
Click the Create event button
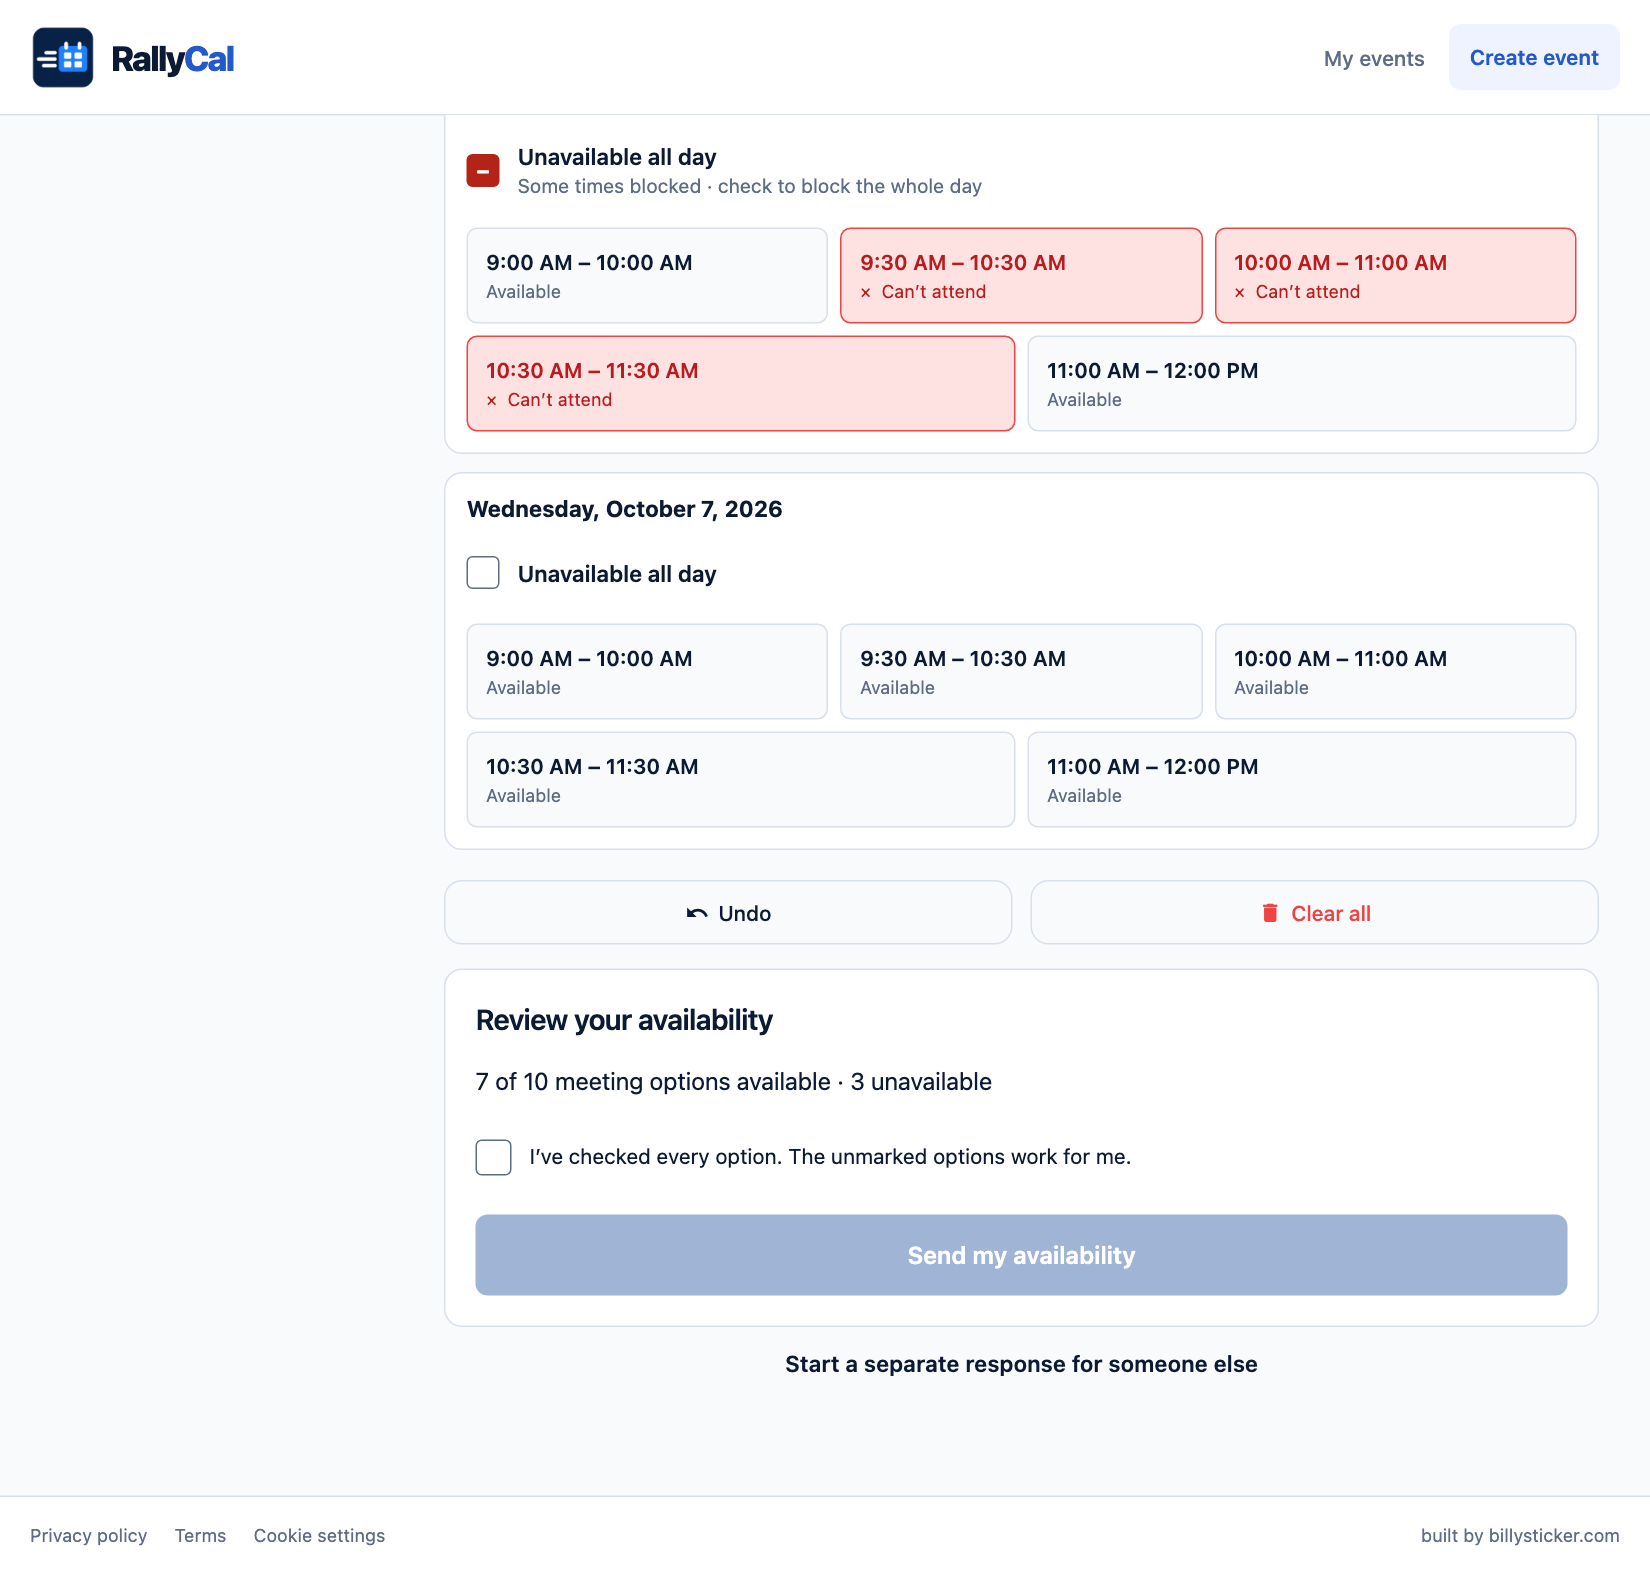[1534, 57]
